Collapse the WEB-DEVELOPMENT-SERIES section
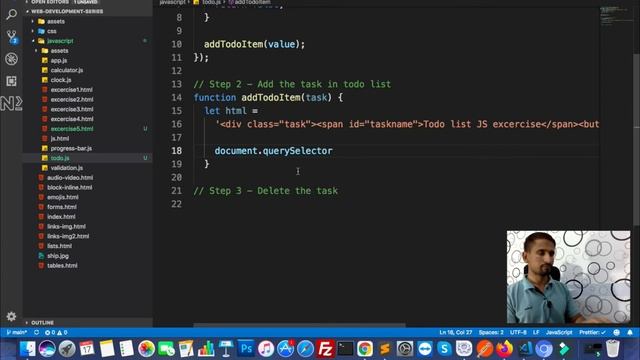 [x=67, y=11]
